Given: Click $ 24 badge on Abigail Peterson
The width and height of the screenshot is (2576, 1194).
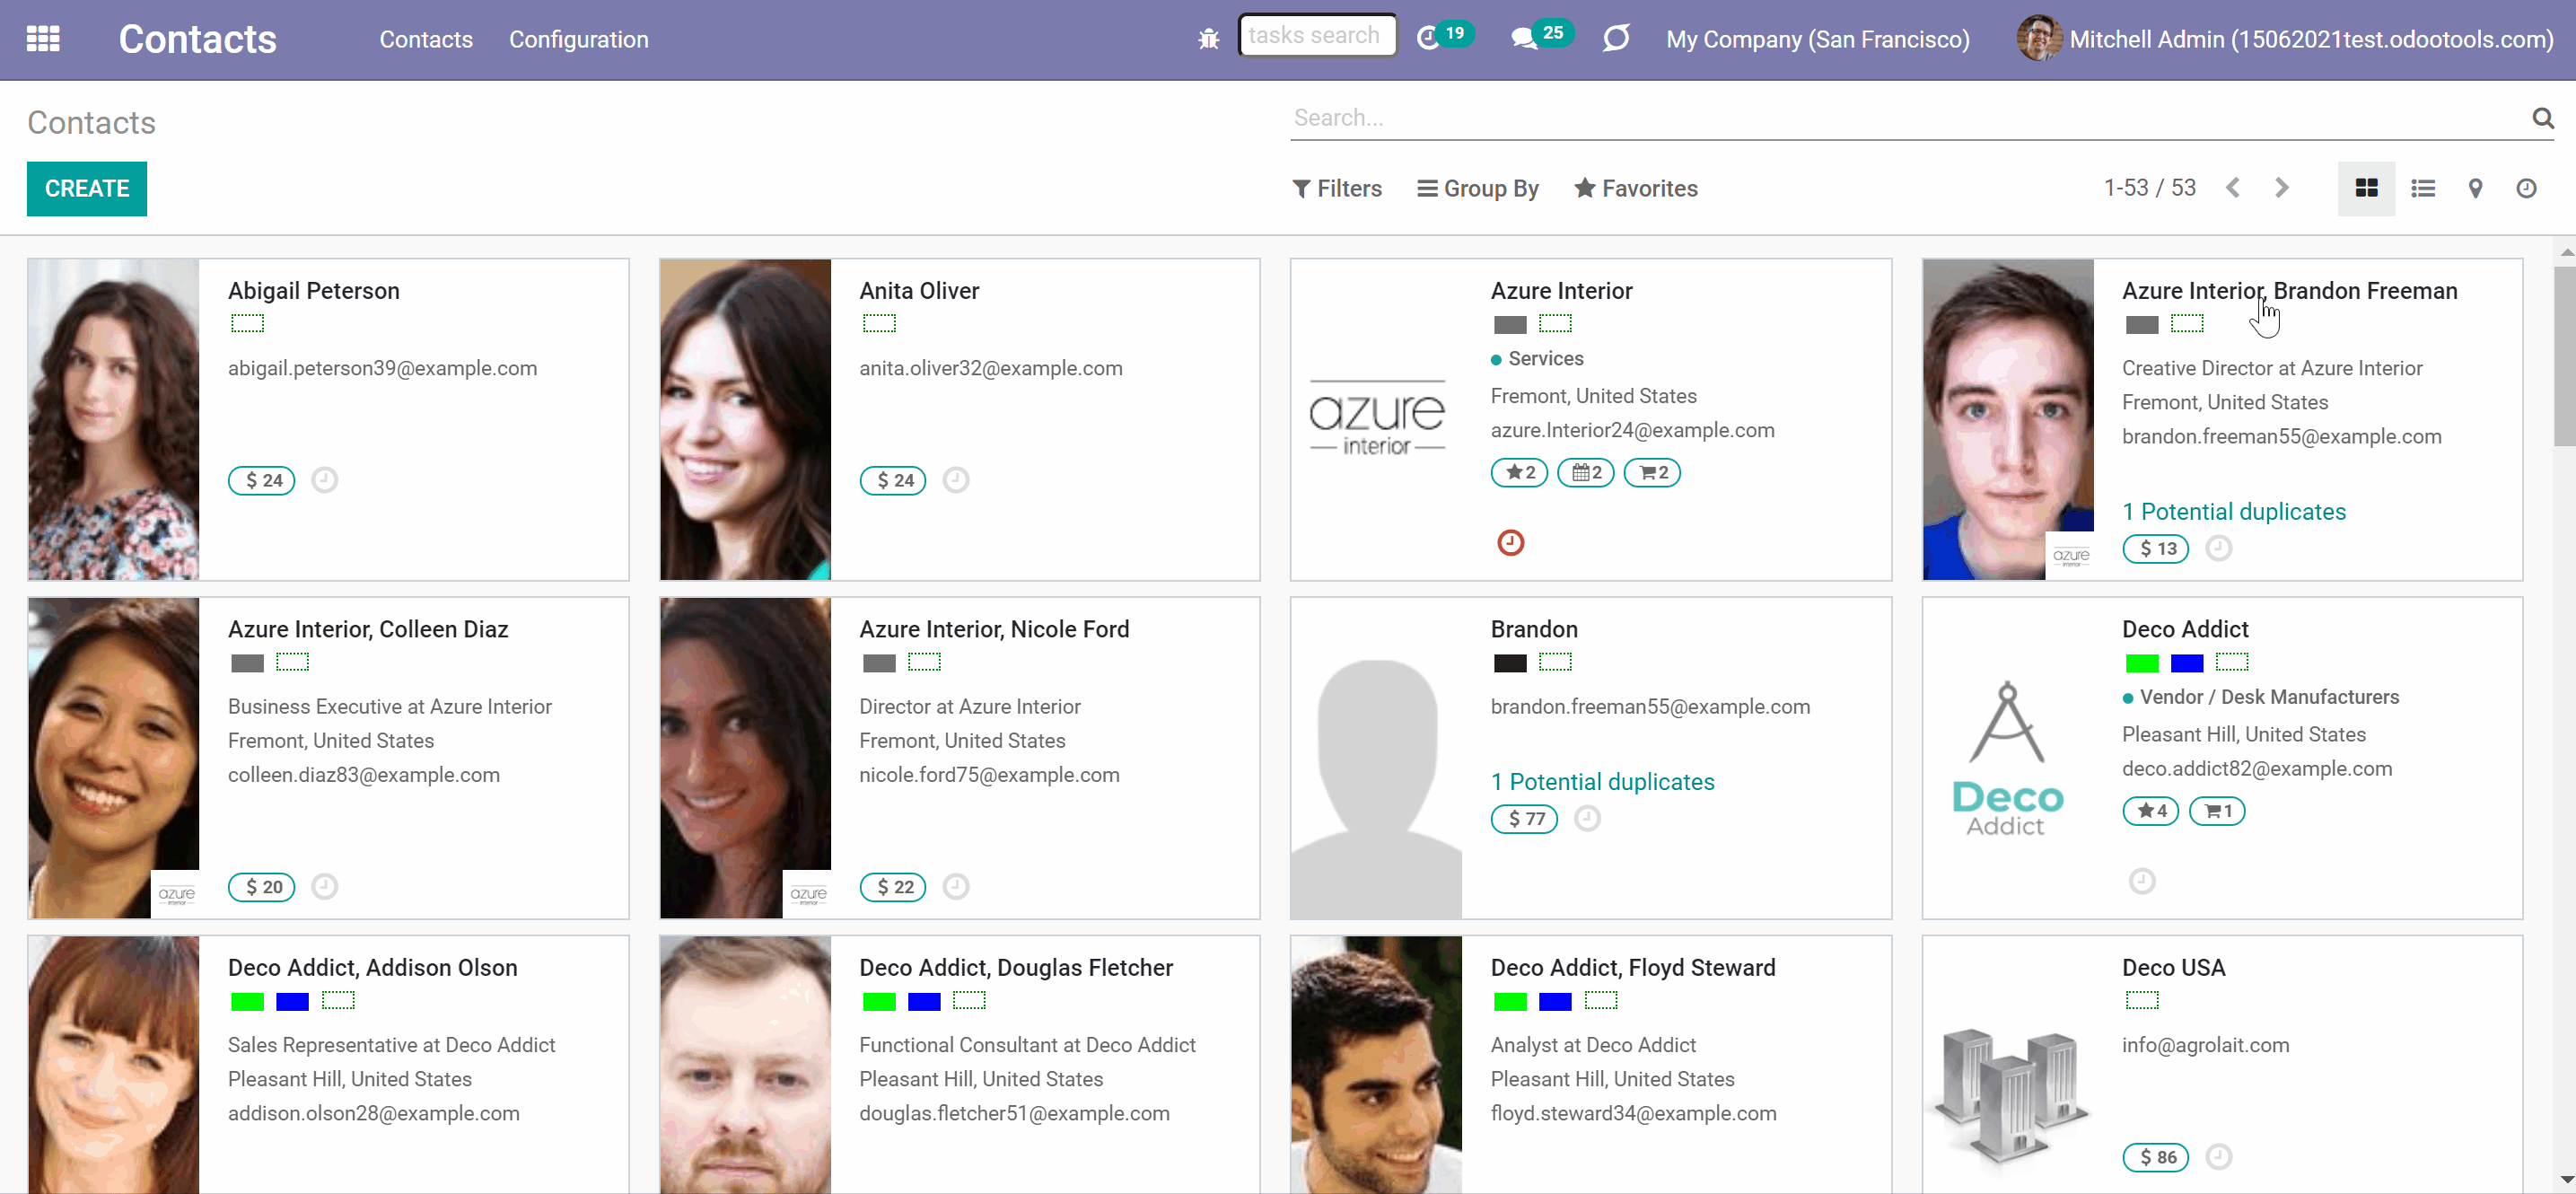Looking at the screenshot, I should pos(262,480).
